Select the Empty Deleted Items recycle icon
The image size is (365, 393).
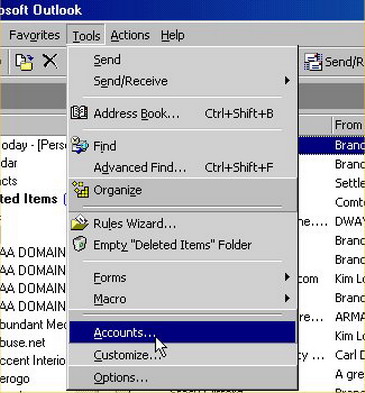80,244
